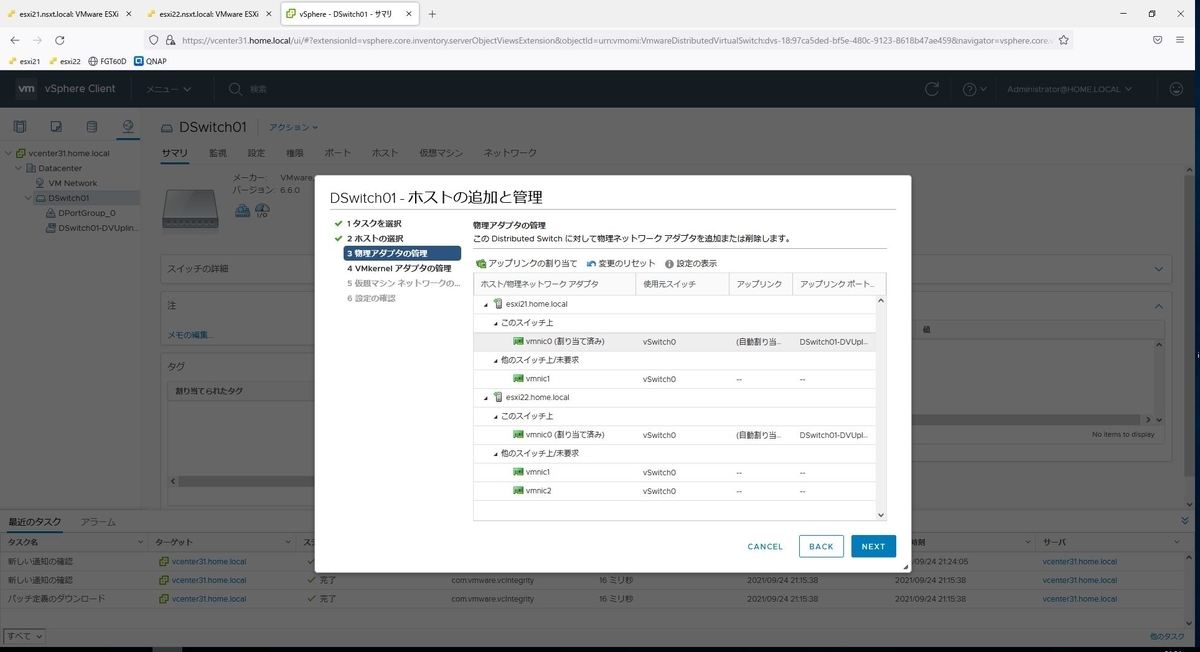This screenshot has width=1200, height=652.
Task: Switch to the ポート tab
Action: 338,153
